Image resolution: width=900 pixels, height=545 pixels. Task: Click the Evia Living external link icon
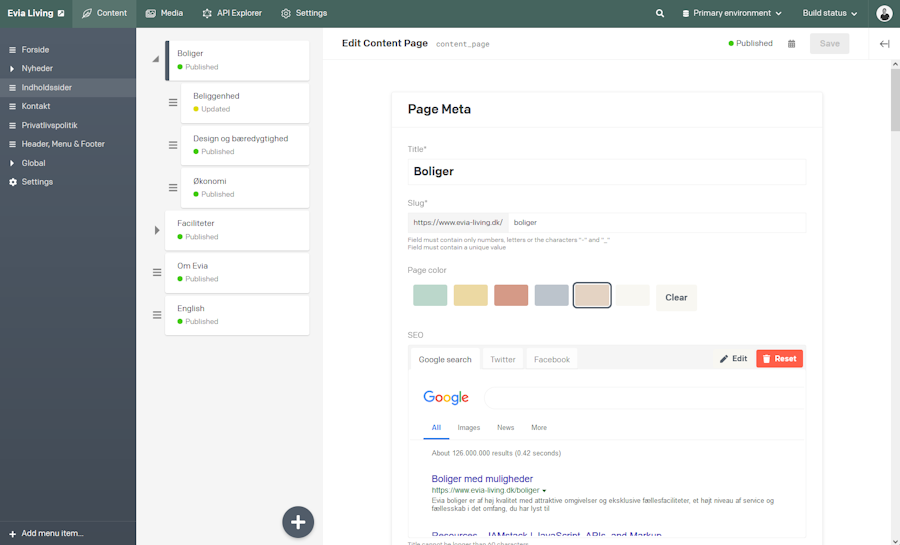coord(61,13)
